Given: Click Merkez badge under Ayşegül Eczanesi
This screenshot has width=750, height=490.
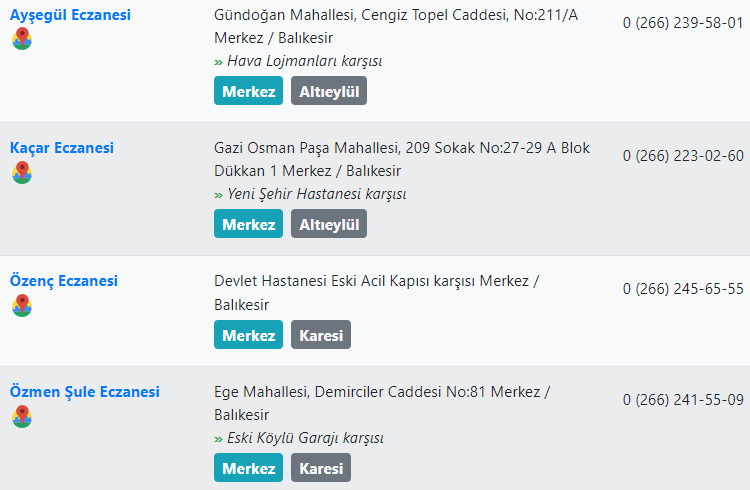Looking at the screenshot, I should (248, 90).
